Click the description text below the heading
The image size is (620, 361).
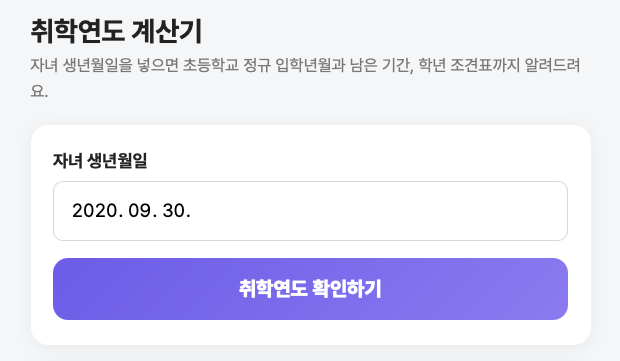305,78
